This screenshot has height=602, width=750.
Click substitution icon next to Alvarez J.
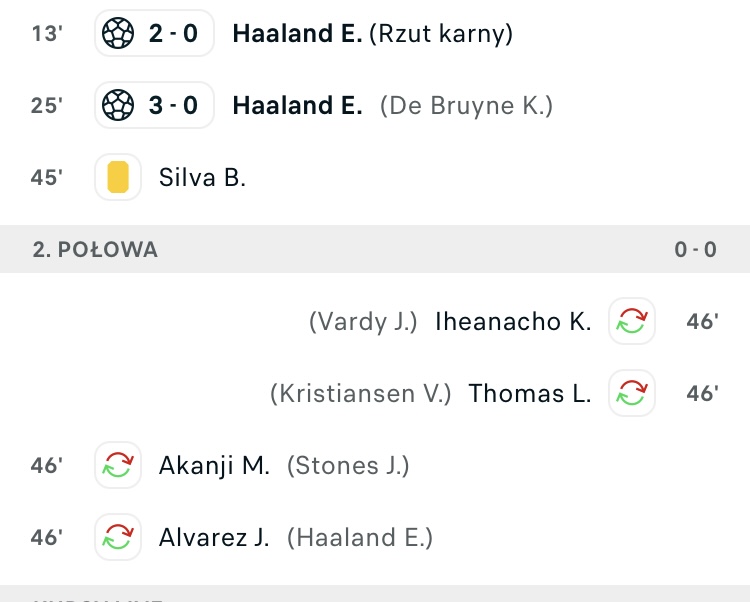[118, 537]
